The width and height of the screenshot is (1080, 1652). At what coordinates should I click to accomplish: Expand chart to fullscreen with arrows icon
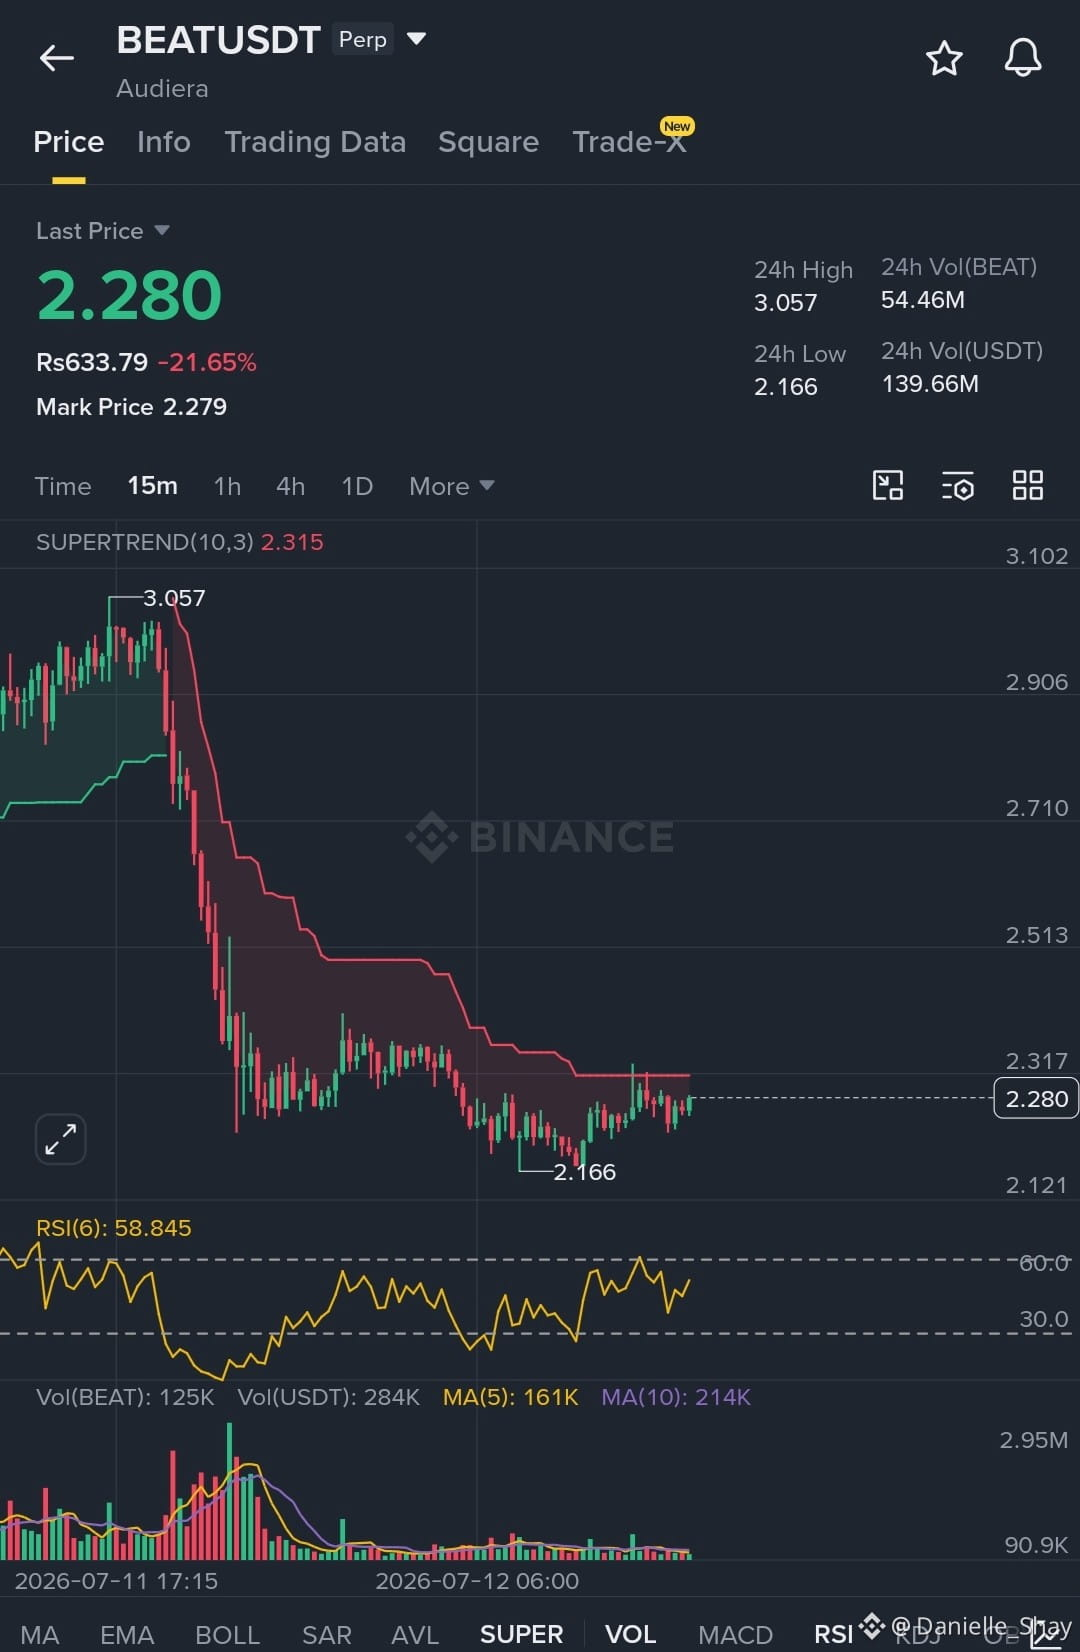click(61, 1139)
